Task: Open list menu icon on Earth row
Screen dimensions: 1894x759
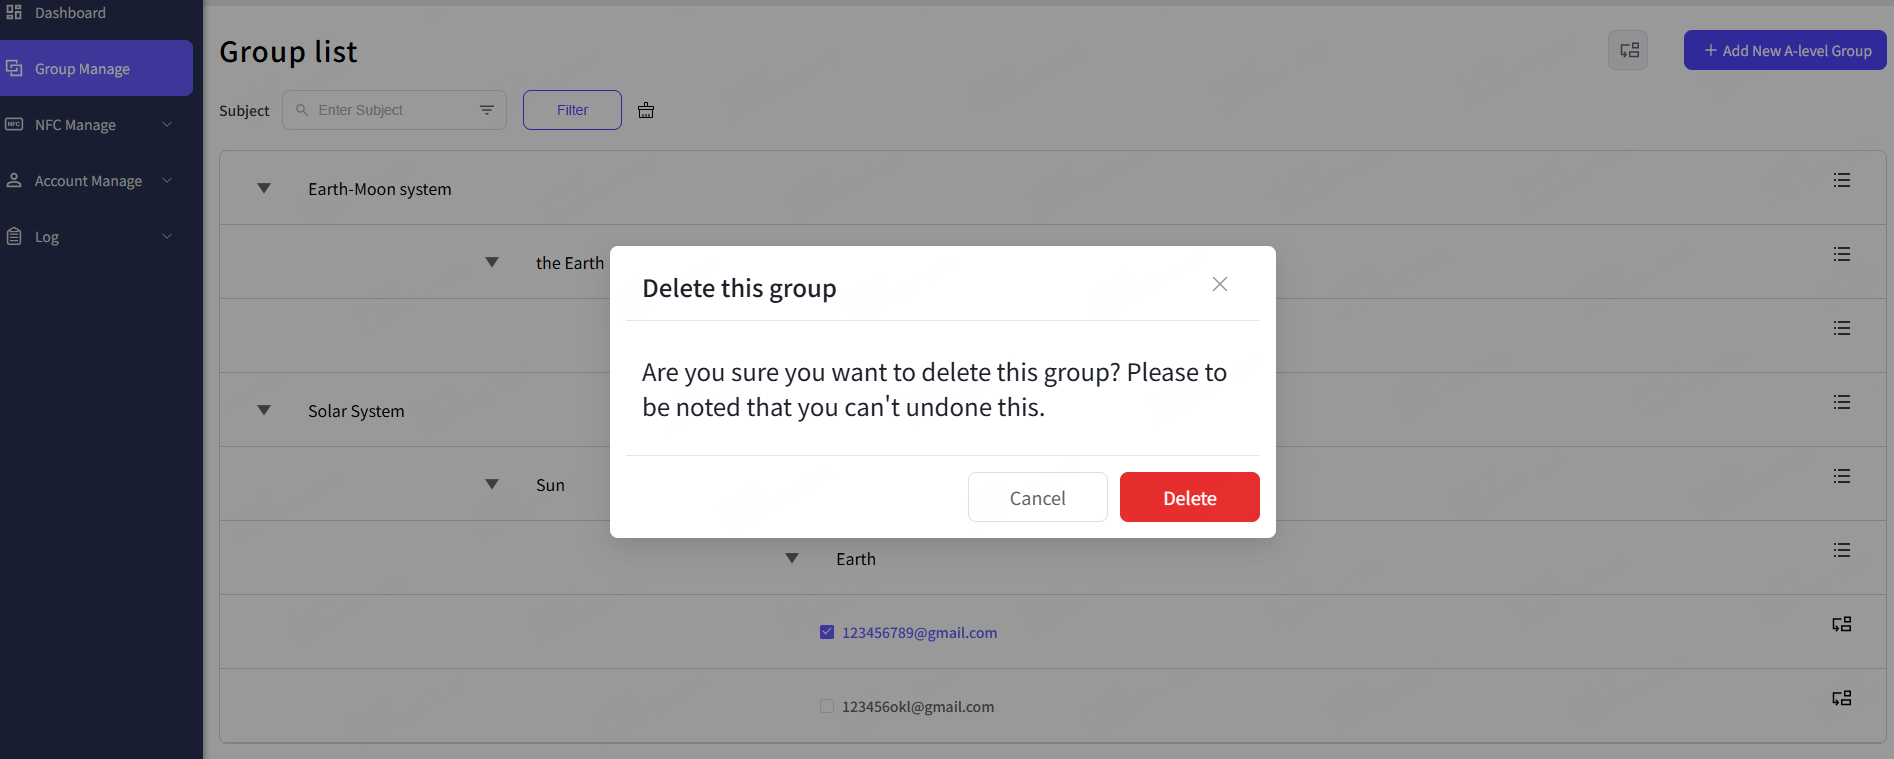Action: (1841, 550)
